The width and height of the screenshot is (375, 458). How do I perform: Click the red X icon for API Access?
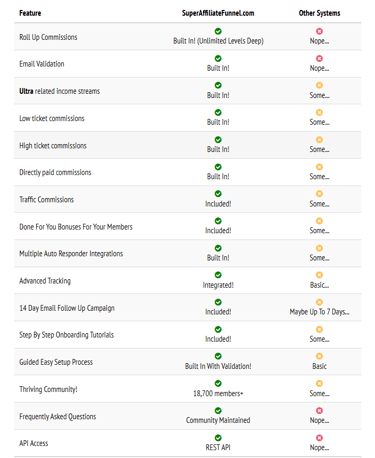click(319, 438)
